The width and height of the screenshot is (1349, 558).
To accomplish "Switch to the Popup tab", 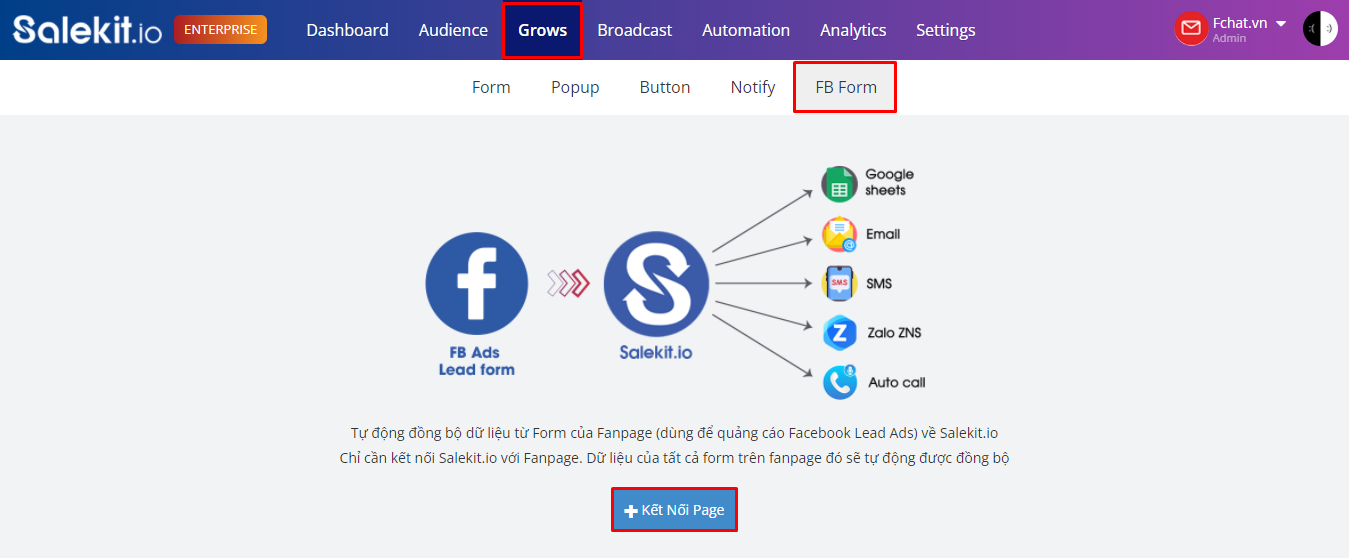I will point(575,87).
